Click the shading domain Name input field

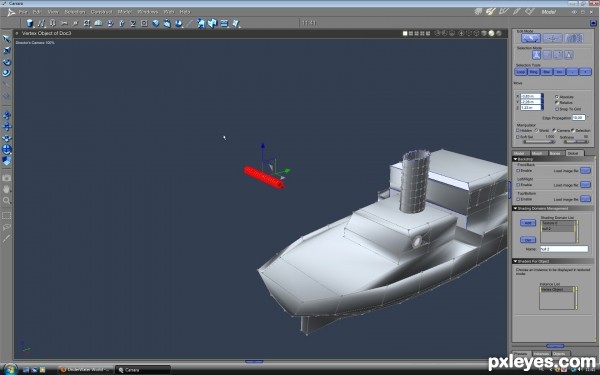tap(564, 249)
